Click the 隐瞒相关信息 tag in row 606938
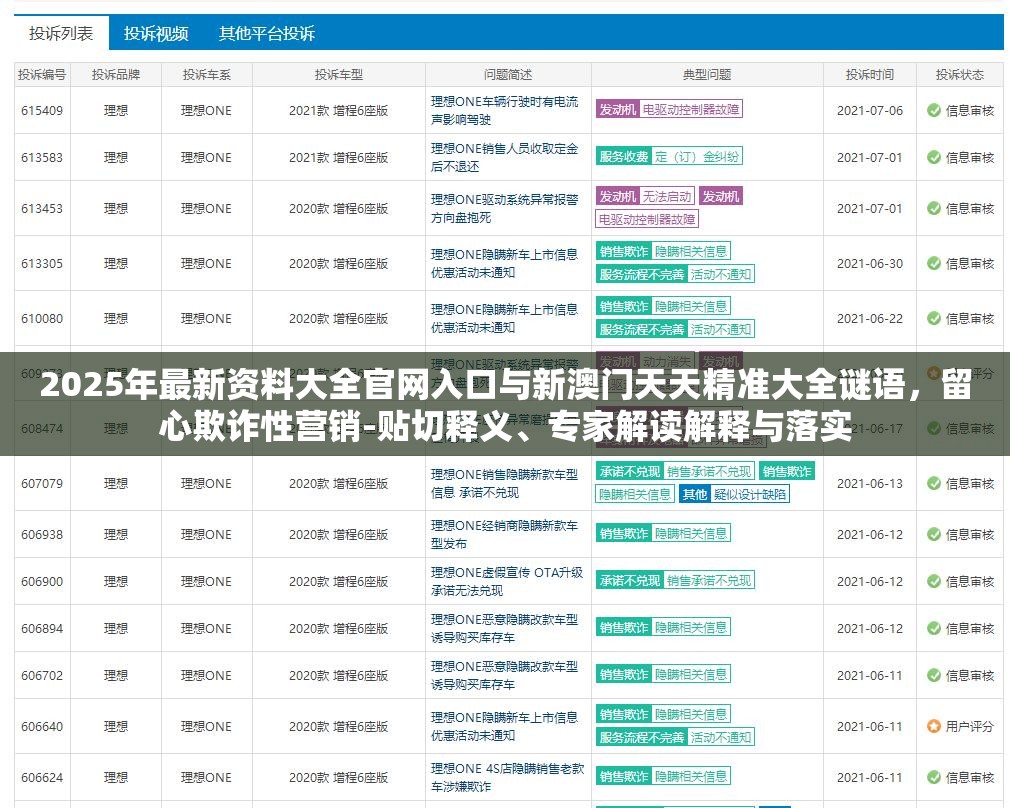Image resolution: width=1010 pixels, height=808 pixels. (691, 533)
